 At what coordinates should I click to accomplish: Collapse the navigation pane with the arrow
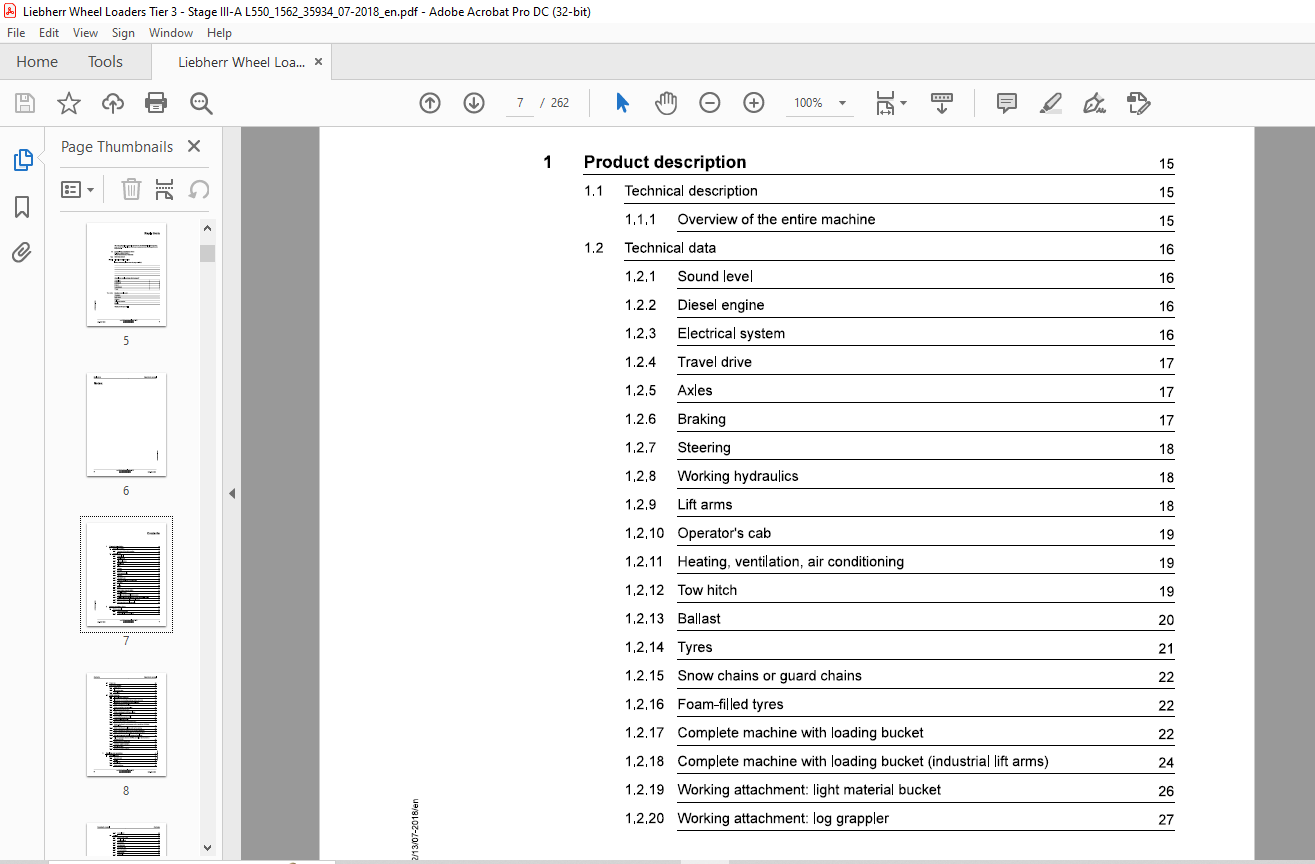tap(232, 493)
